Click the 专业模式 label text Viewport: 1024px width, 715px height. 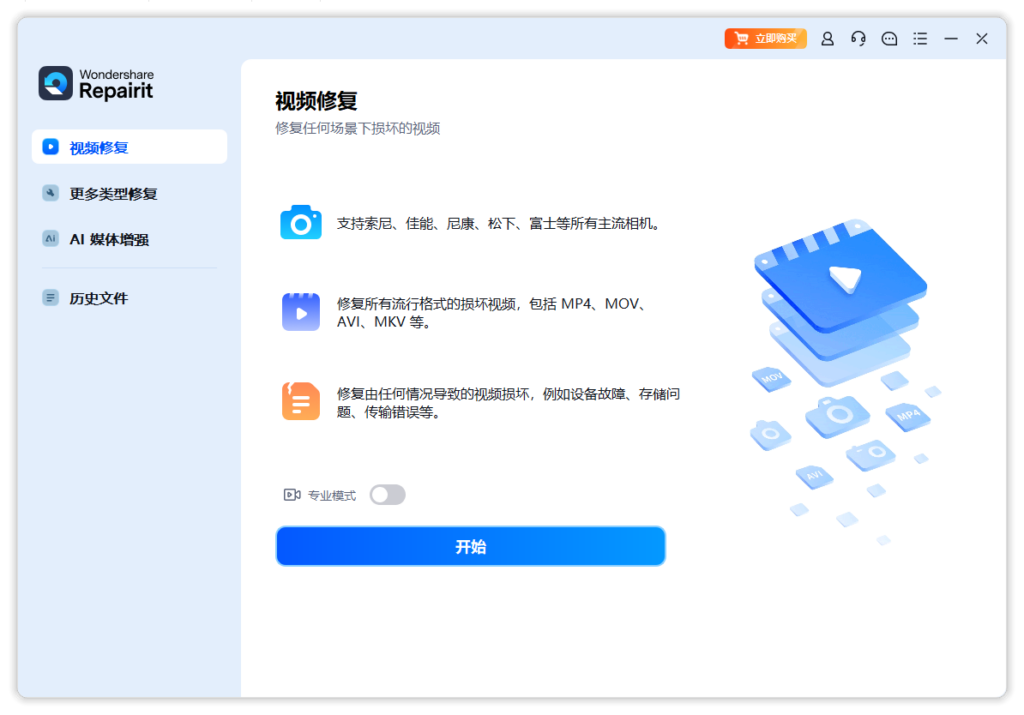pos(332,496)
